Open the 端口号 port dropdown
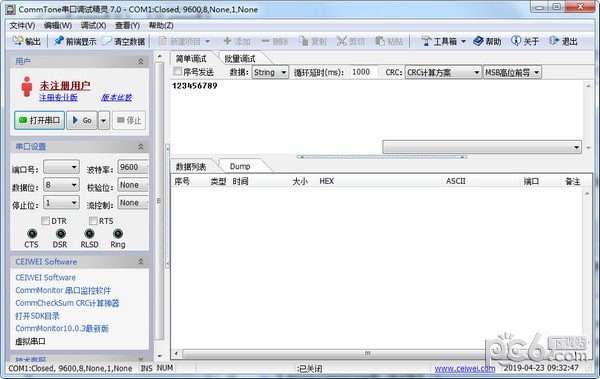 tap(61, 167)
